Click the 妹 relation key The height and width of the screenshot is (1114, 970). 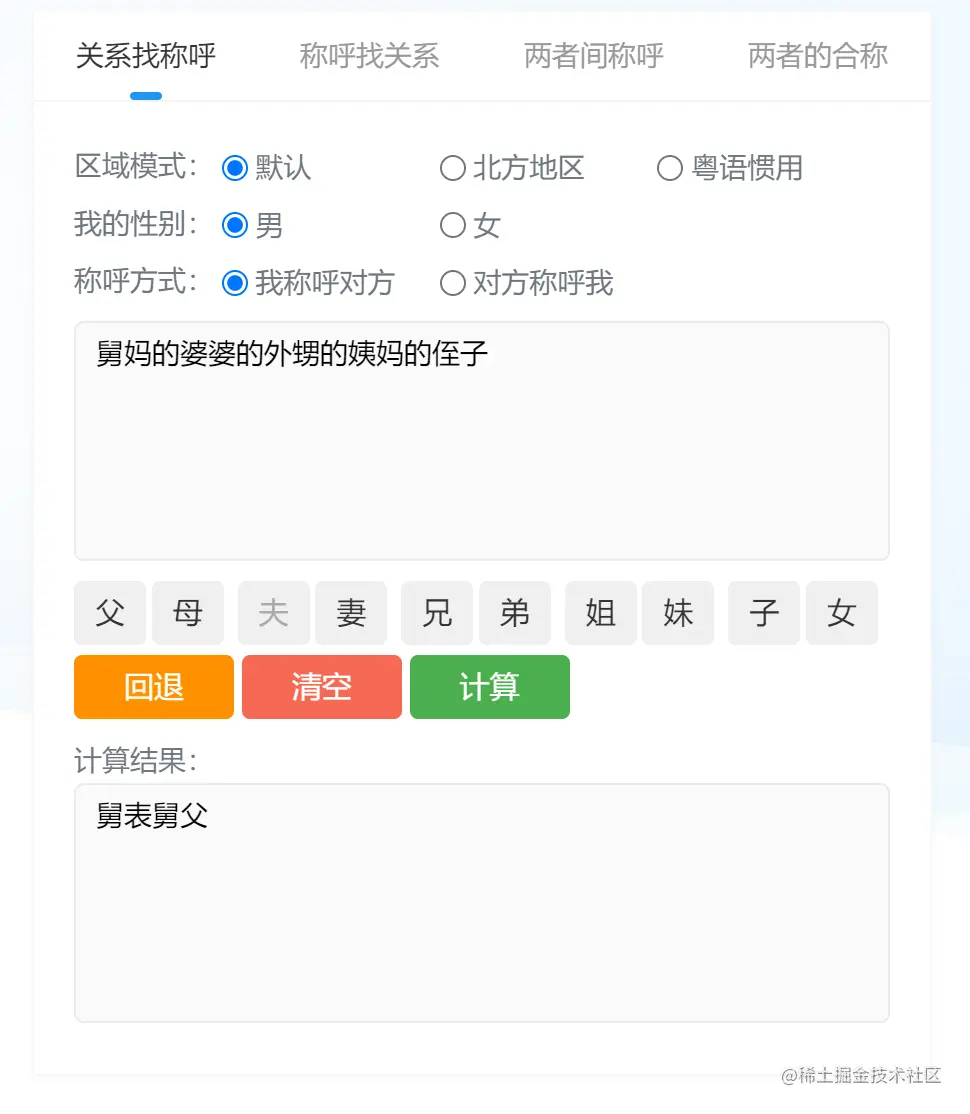point(678,612)
